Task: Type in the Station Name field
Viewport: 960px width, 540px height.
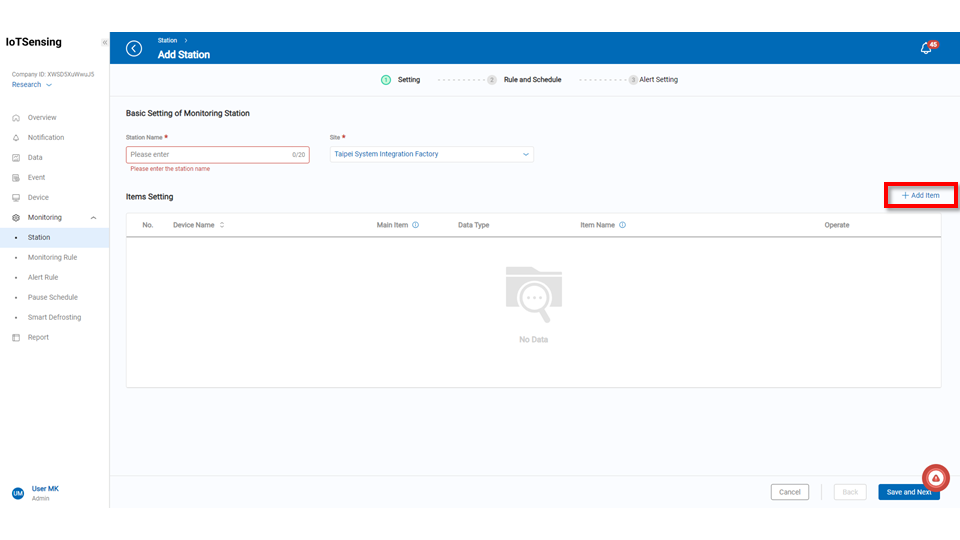Action: point(208,155)
